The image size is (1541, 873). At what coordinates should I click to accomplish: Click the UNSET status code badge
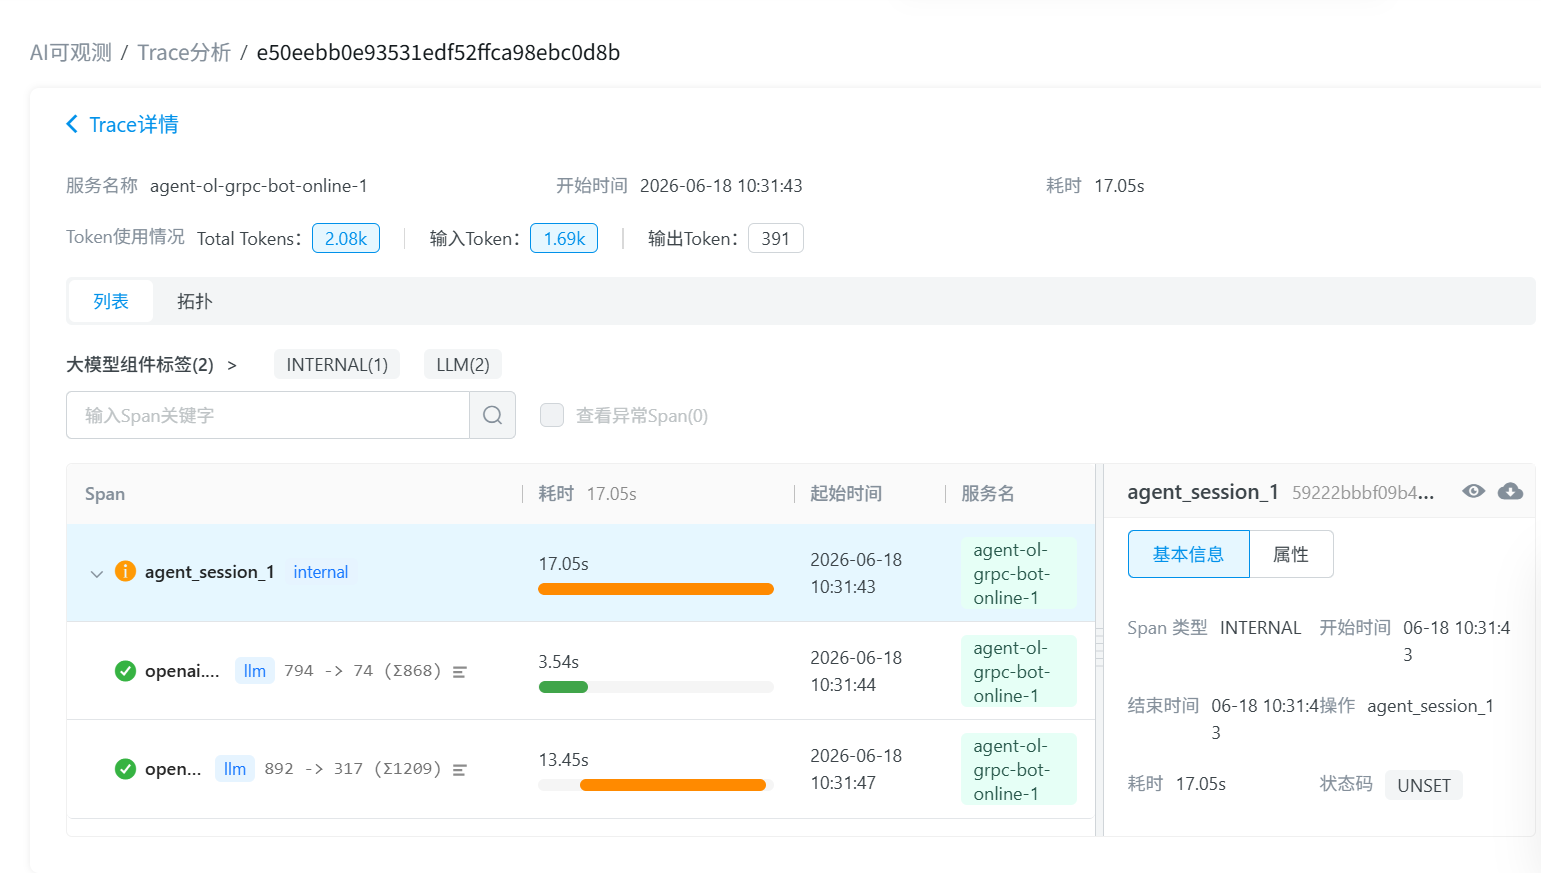(1424, 785)
